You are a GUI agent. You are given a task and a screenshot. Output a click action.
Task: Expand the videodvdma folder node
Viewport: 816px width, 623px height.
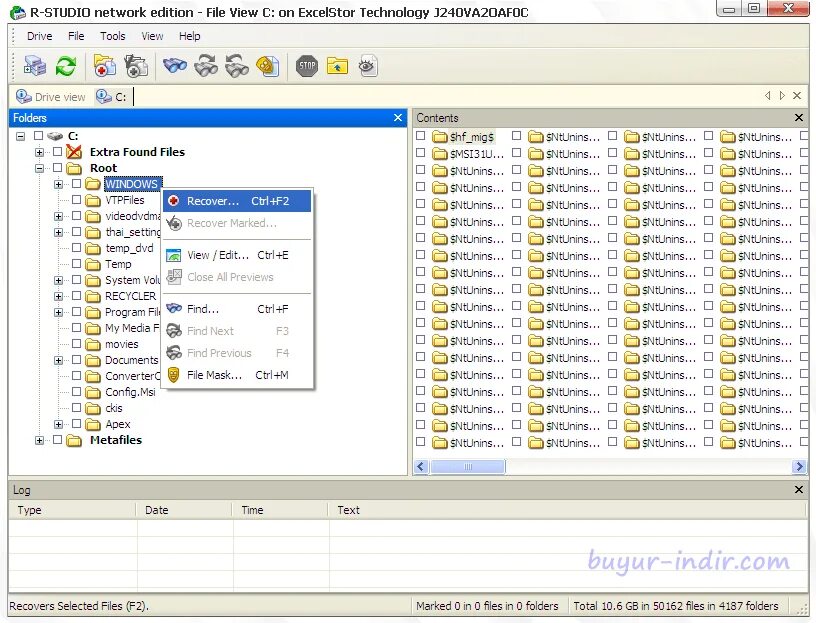tap(58, 217)
